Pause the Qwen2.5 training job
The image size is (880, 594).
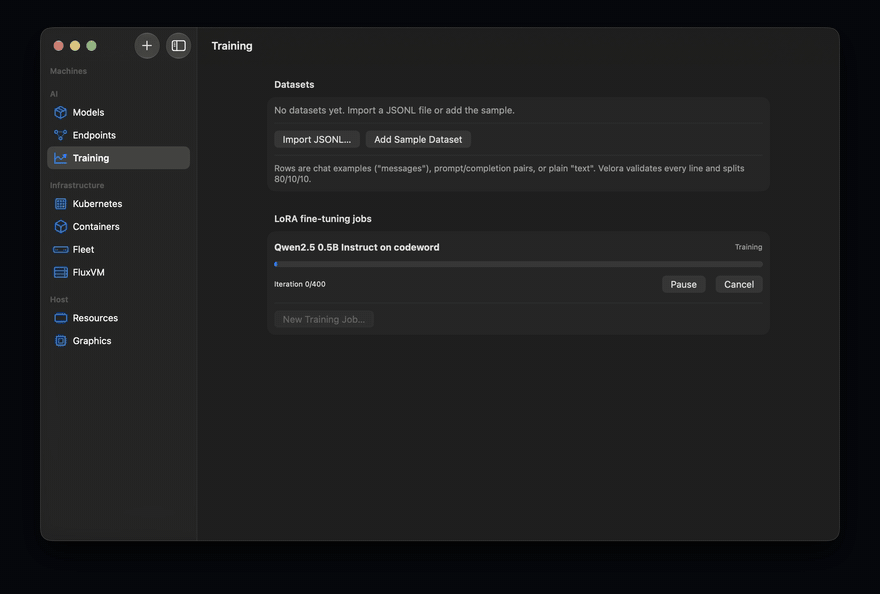click(x=684, y=285)
